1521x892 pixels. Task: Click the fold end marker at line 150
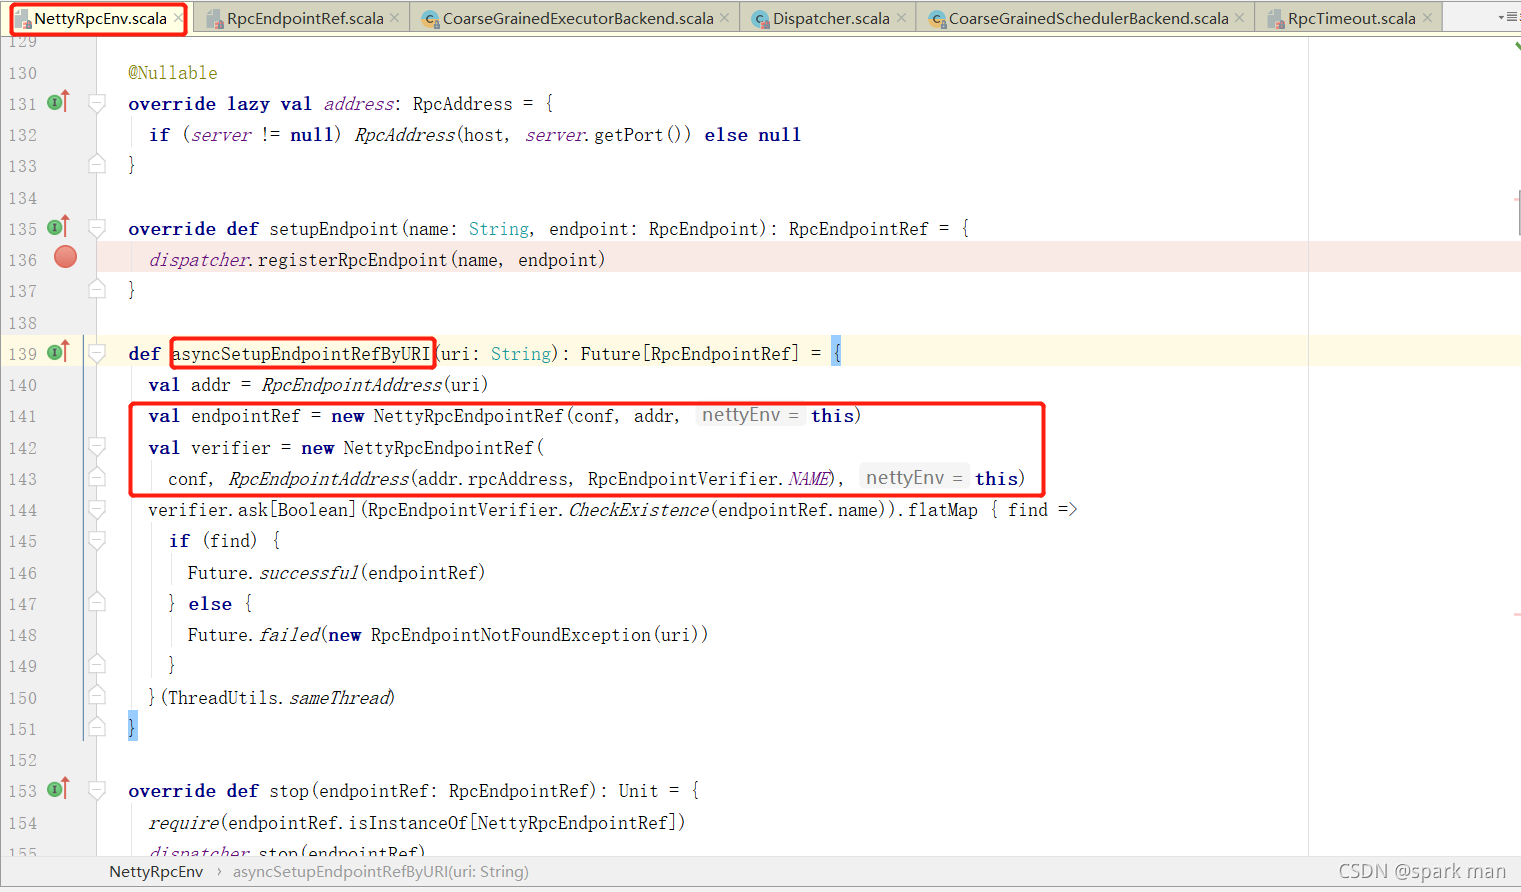[x=97, y=696]
